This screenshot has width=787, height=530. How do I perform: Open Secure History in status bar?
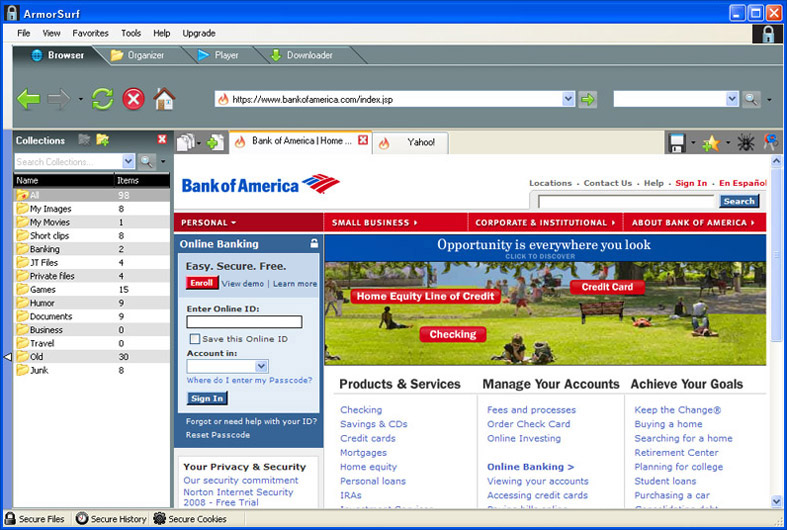111,519
